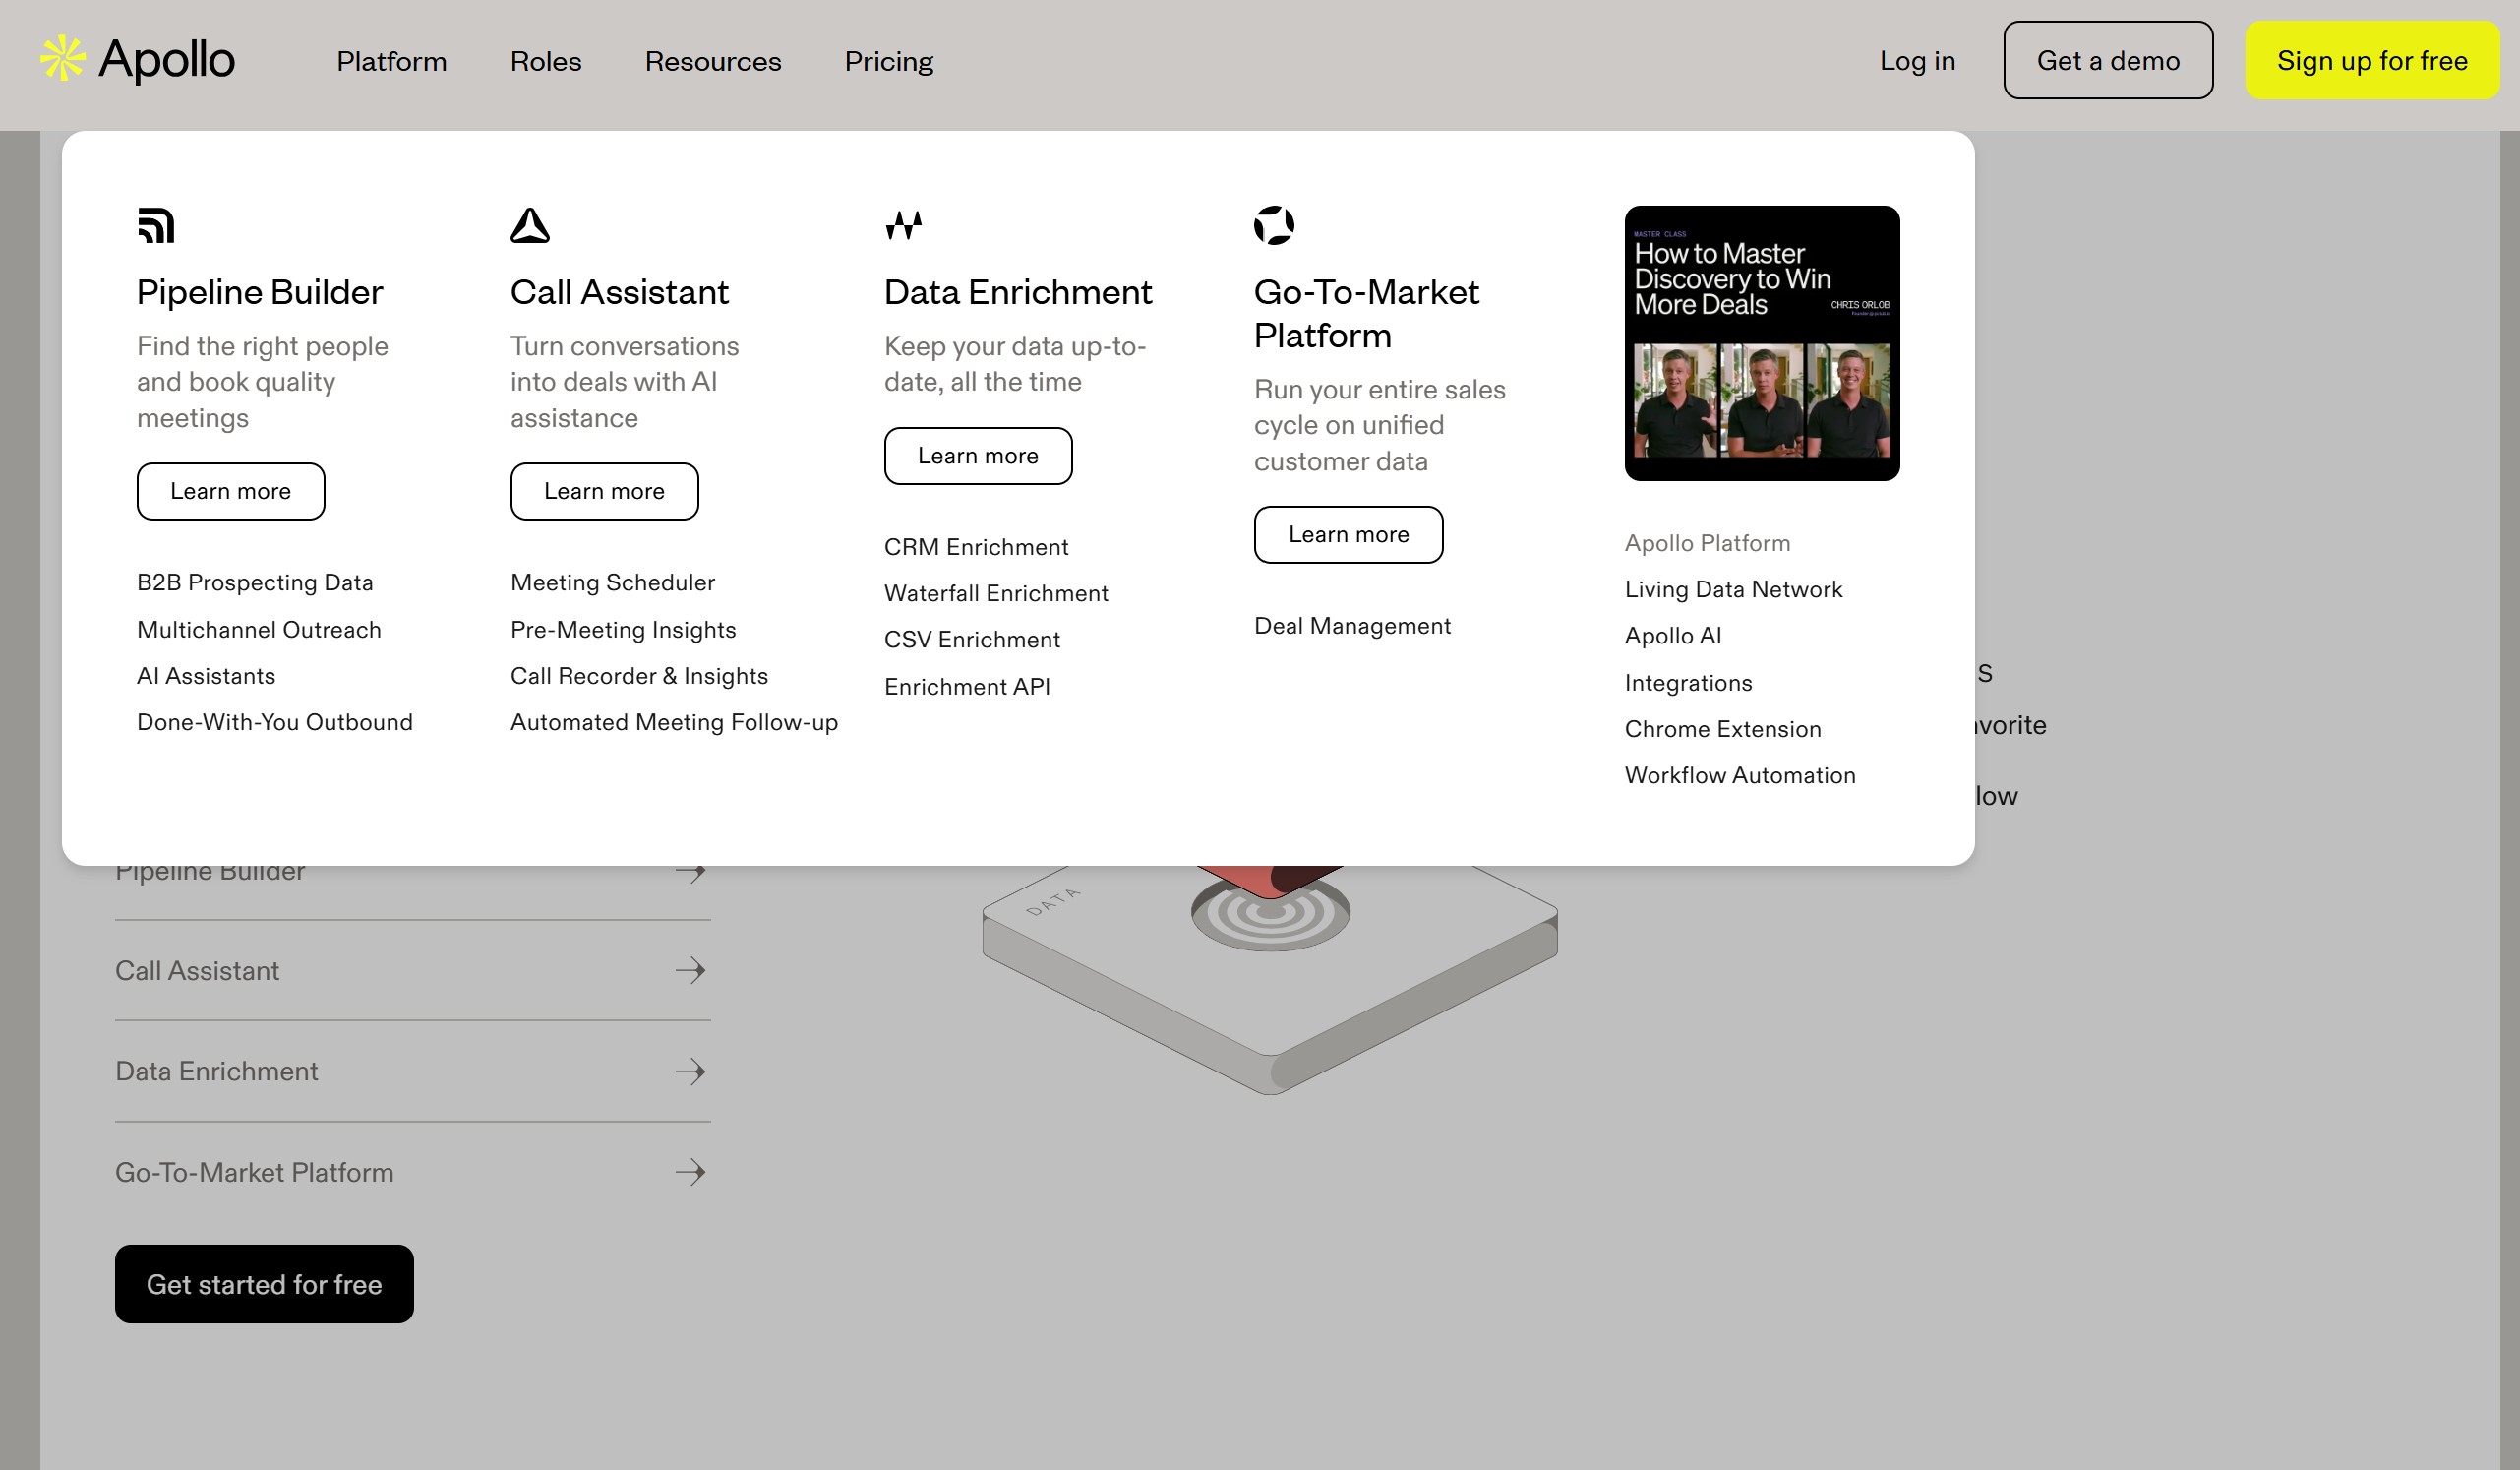Viewport: 2520px width, 1470px height.
Task: Open the Pre-Meeting Insights link
Action: pyautogui.click(x=623, y=629)
